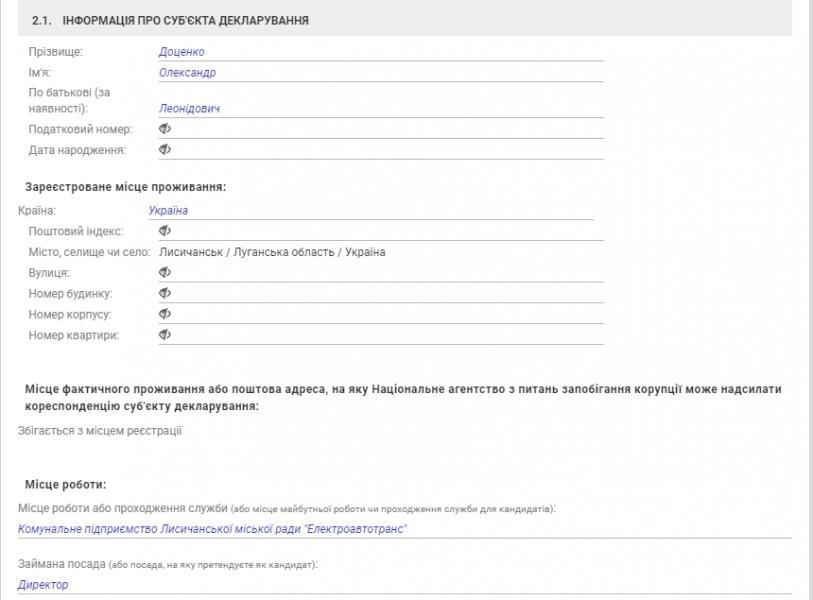Click the first name value Олександр

[x=187, y=73]
